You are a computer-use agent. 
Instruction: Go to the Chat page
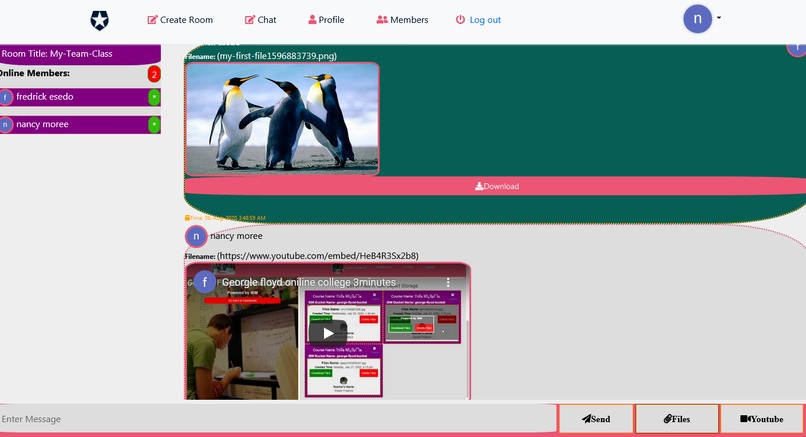[x=260, y=20]
